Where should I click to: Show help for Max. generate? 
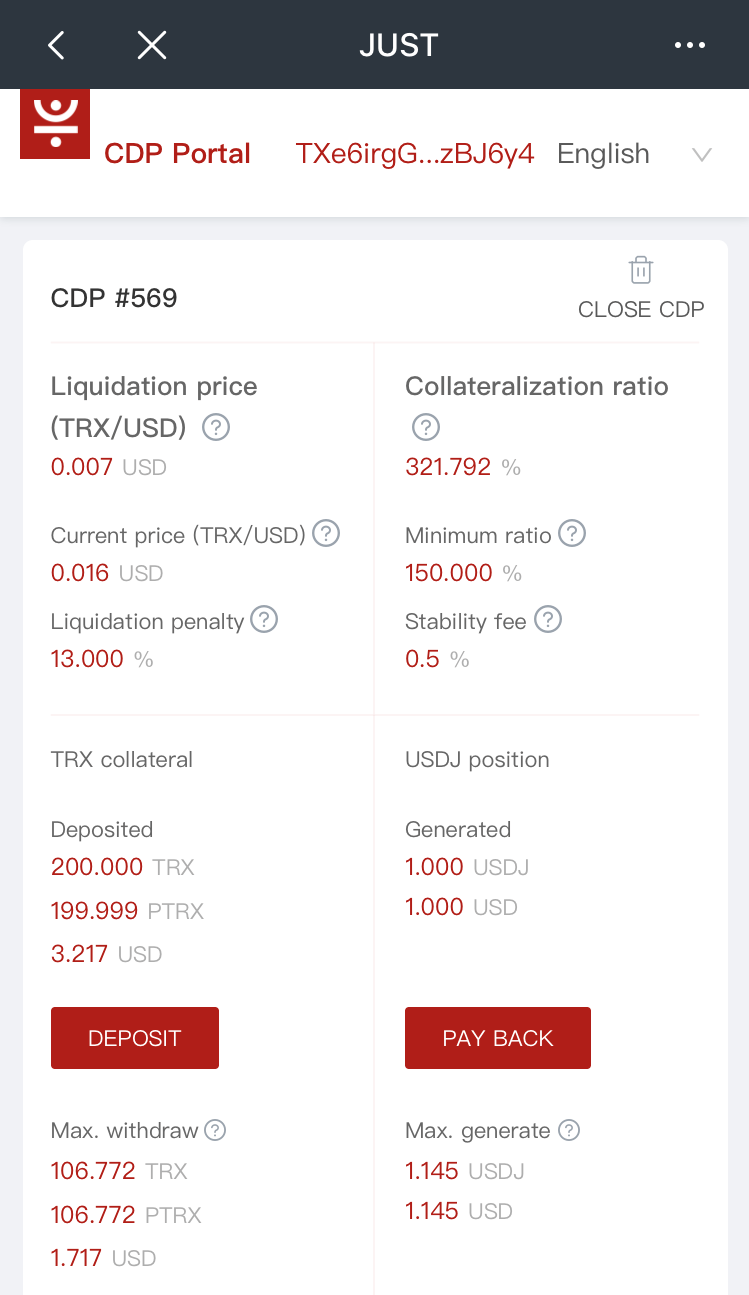tap(569, 1130)
